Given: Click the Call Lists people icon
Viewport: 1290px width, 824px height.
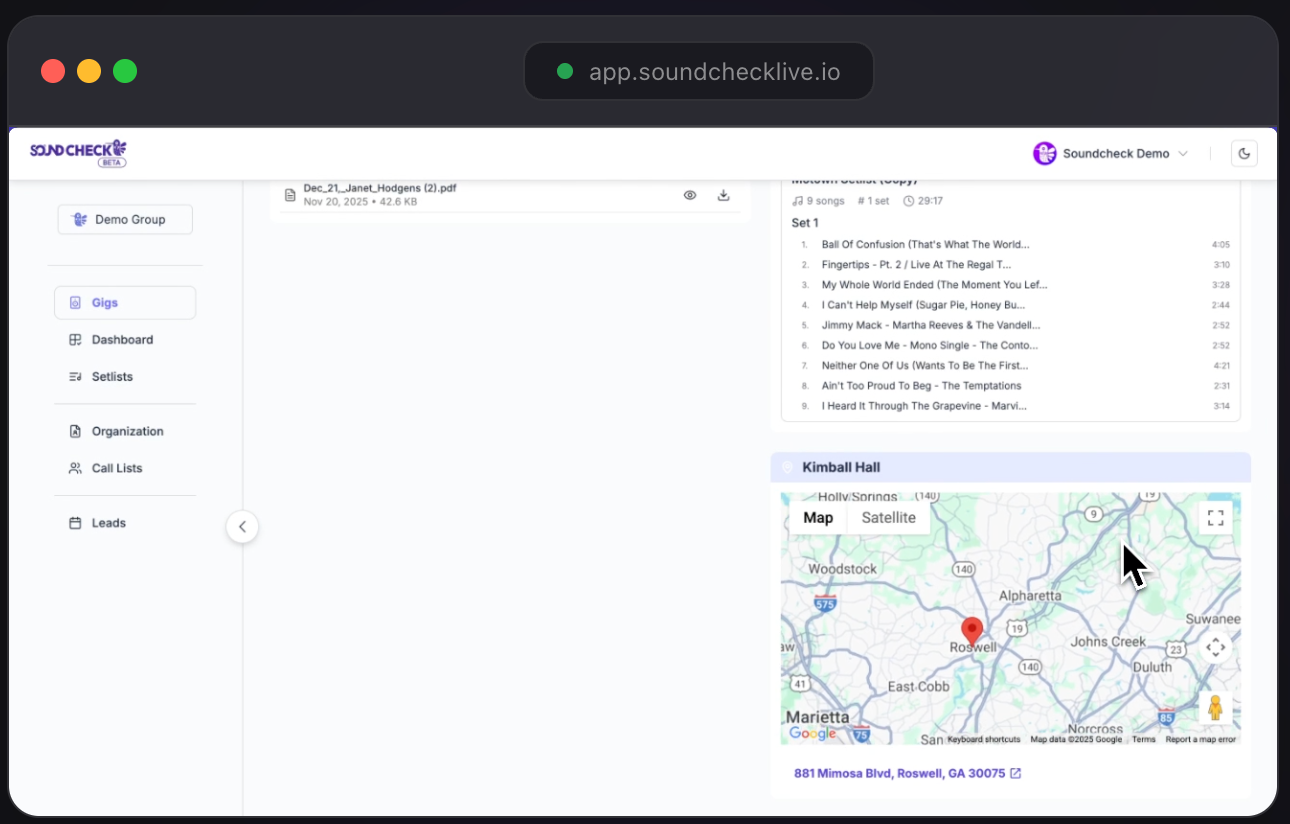Looking at the screenshot, I should tap(75, 469).
